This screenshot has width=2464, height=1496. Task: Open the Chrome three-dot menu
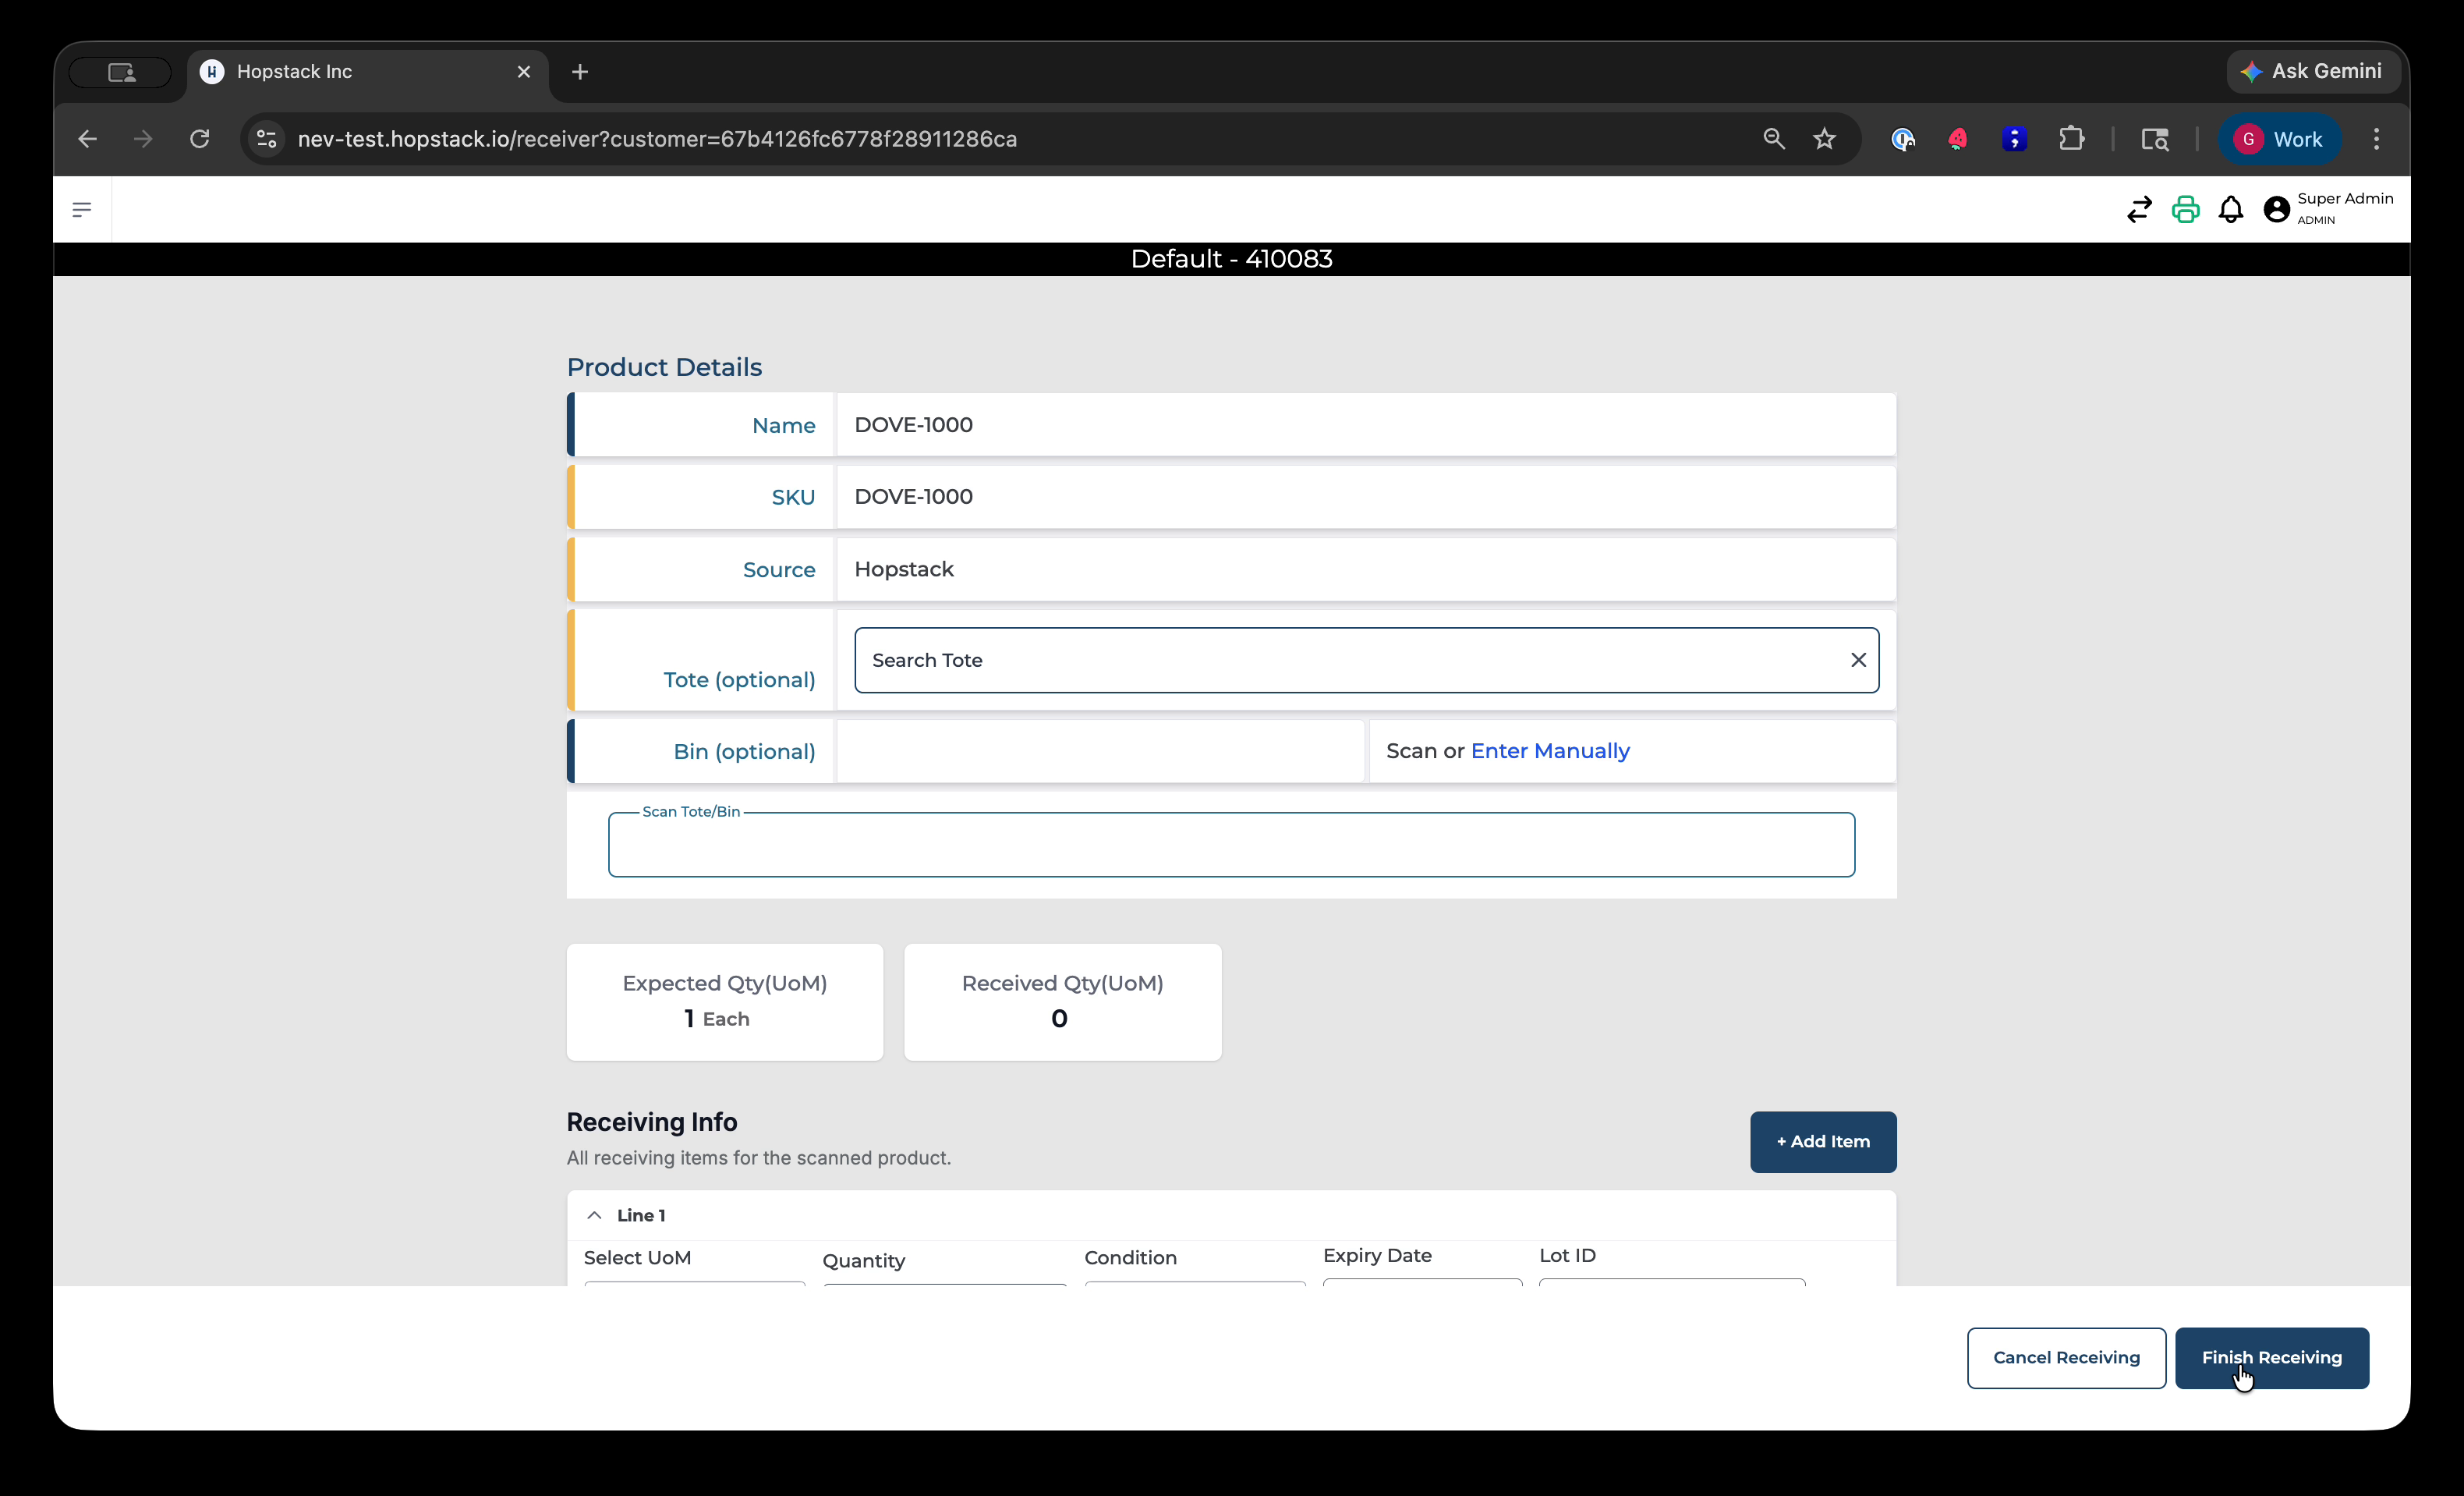(x=2377, y=139)
